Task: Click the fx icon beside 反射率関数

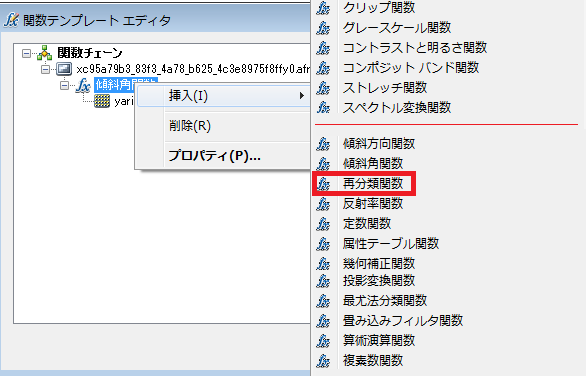Action: point(323,204)
